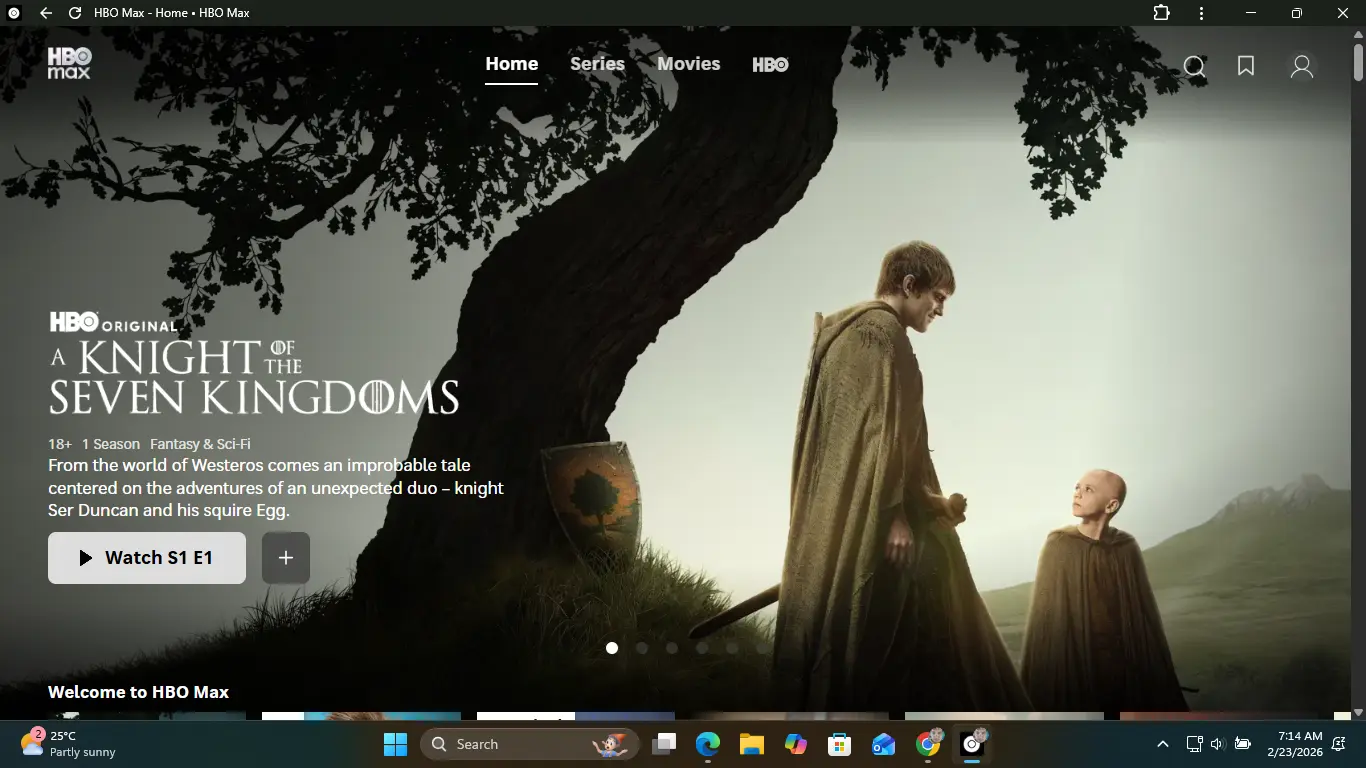Switch to the Movies tab
The width and height of the screenshot is (1366, 768).
pyautogui.click(x=689, y=64)
